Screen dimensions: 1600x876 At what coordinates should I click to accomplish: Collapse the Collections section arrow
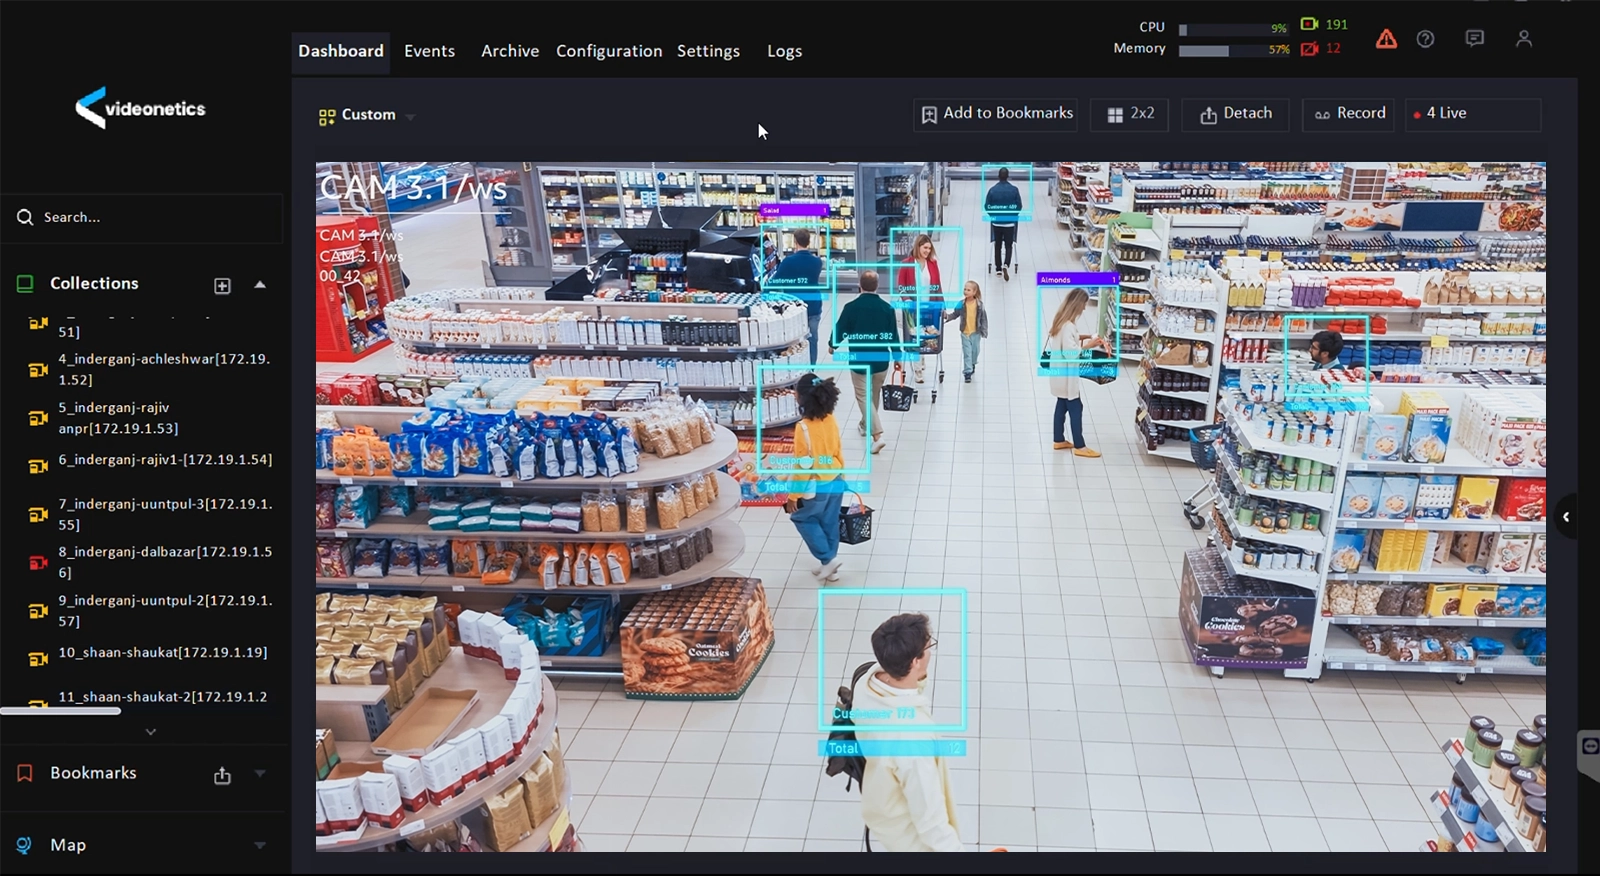pyautogui.click(x=260, y=285)
